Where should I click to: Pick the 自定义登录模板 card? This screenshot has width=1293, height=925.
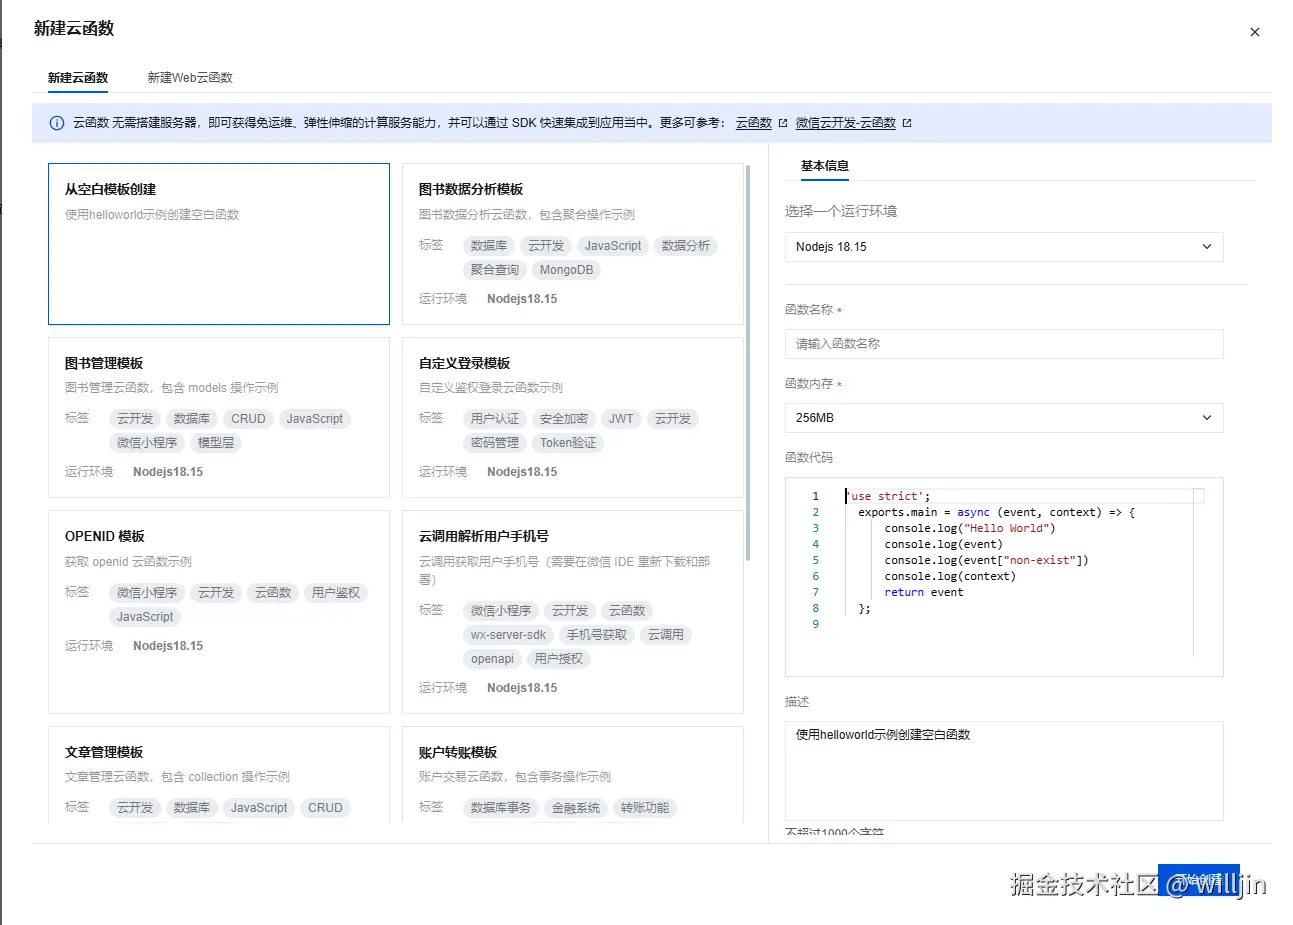pos(572,417)
